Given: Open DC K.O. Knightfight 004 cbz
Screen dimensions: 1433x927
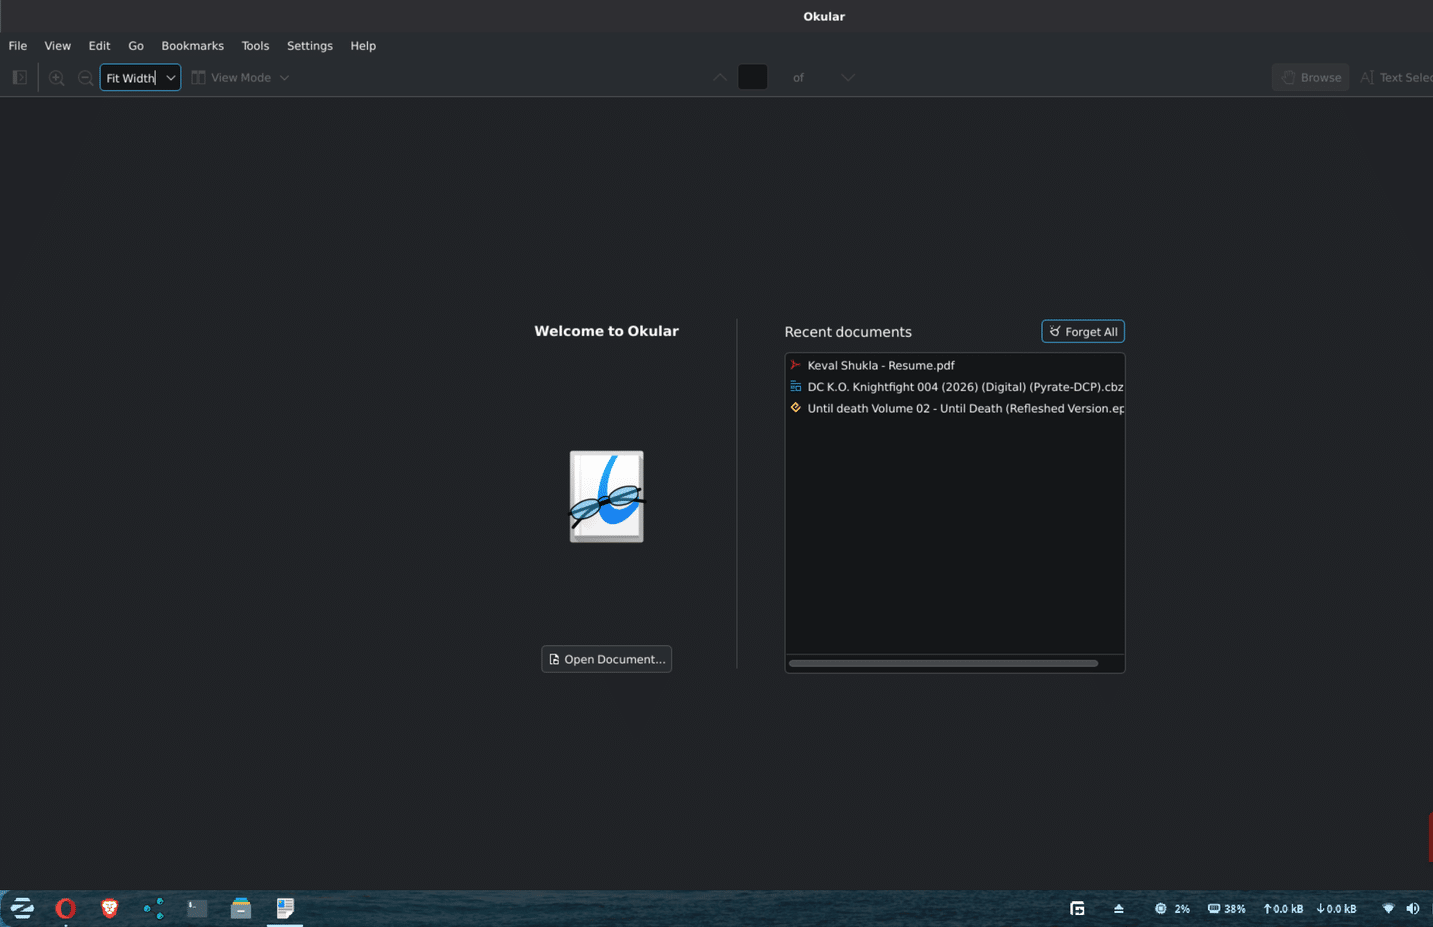Looking at the screenshot, I should point(955,387).
